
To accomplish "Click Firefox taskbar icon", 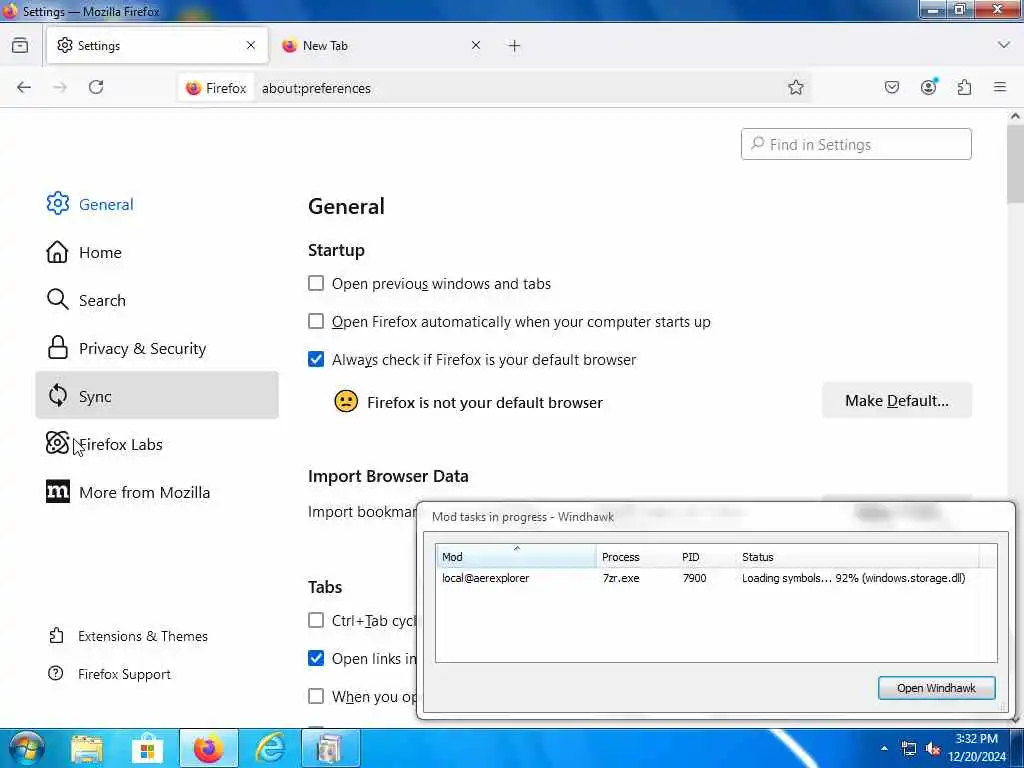I will click(208, 749).
